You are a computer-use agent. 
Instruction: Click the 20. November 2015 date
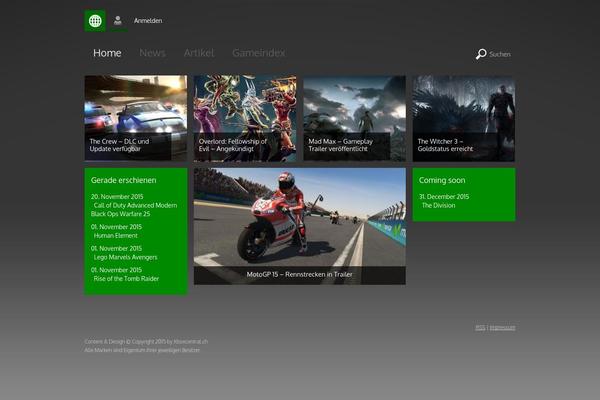(117, 197)
